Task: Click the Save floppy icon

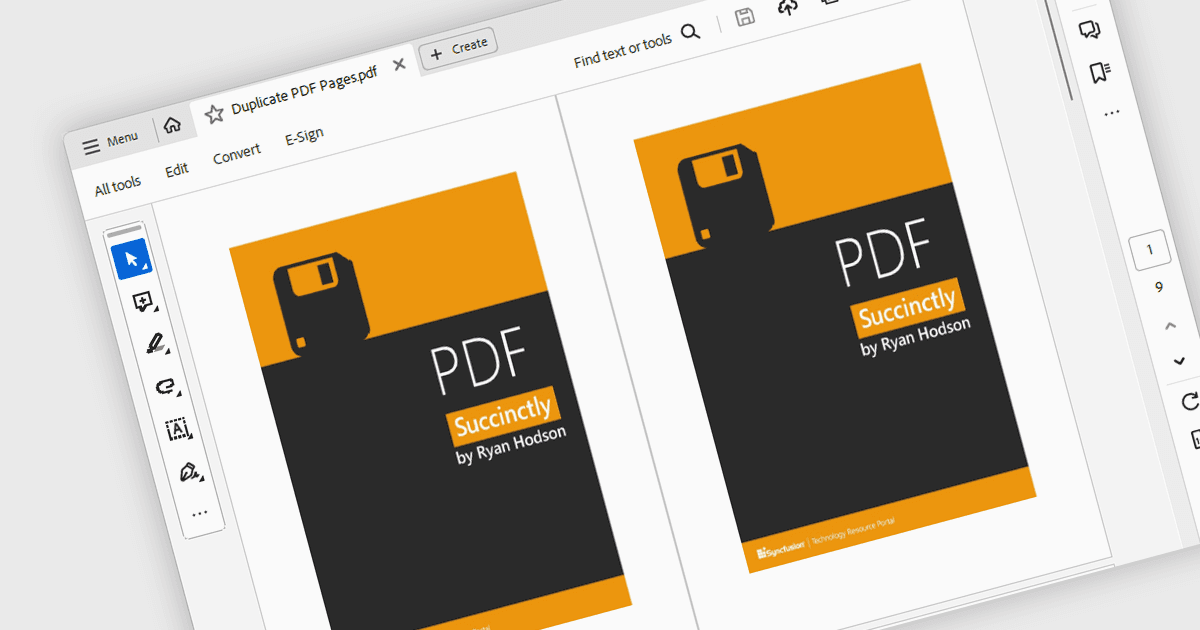Action: click(x=745, y=17)
